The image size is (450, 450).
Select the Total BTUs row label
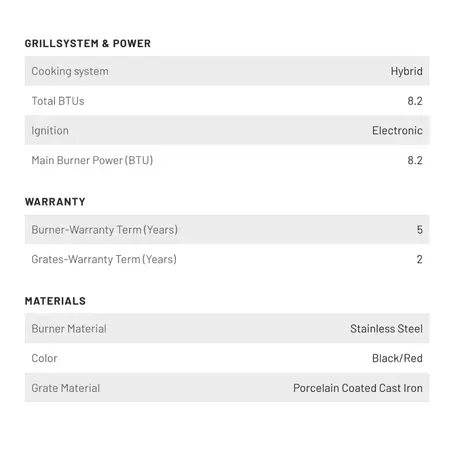point(58,101)
